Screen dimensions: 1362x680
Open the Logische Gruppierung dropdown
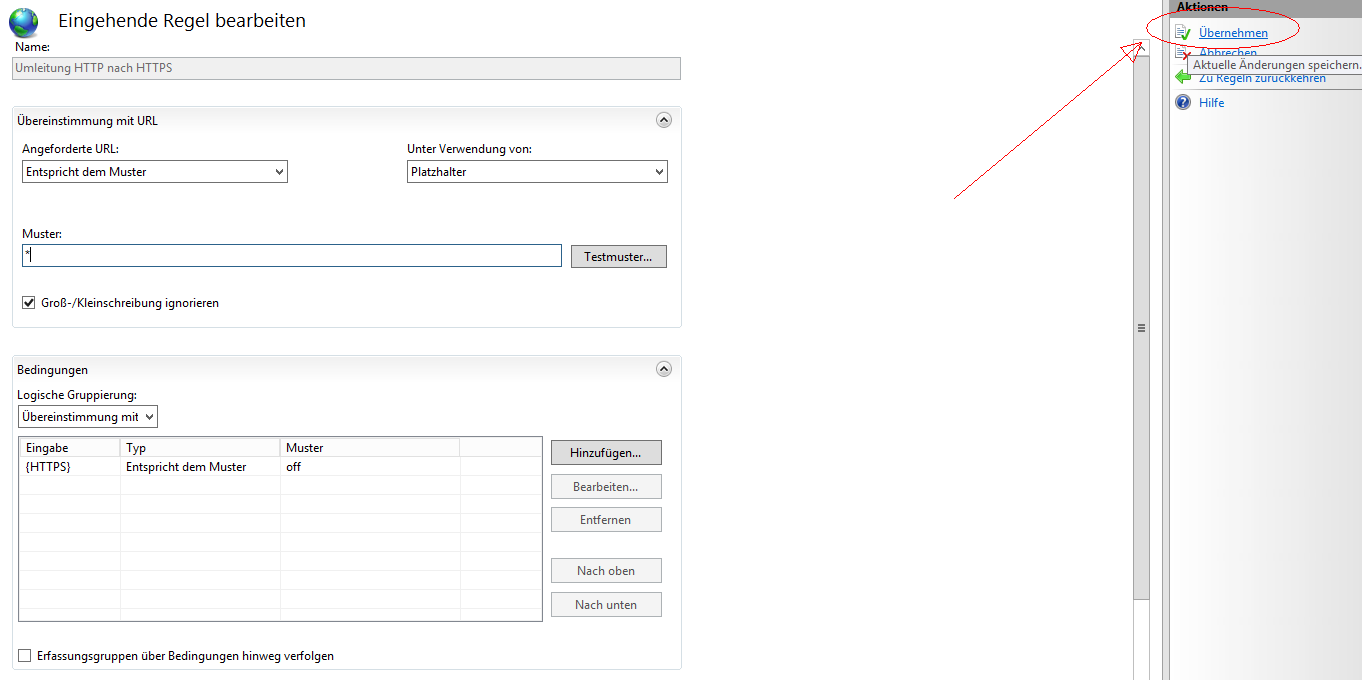coord(88,417)
